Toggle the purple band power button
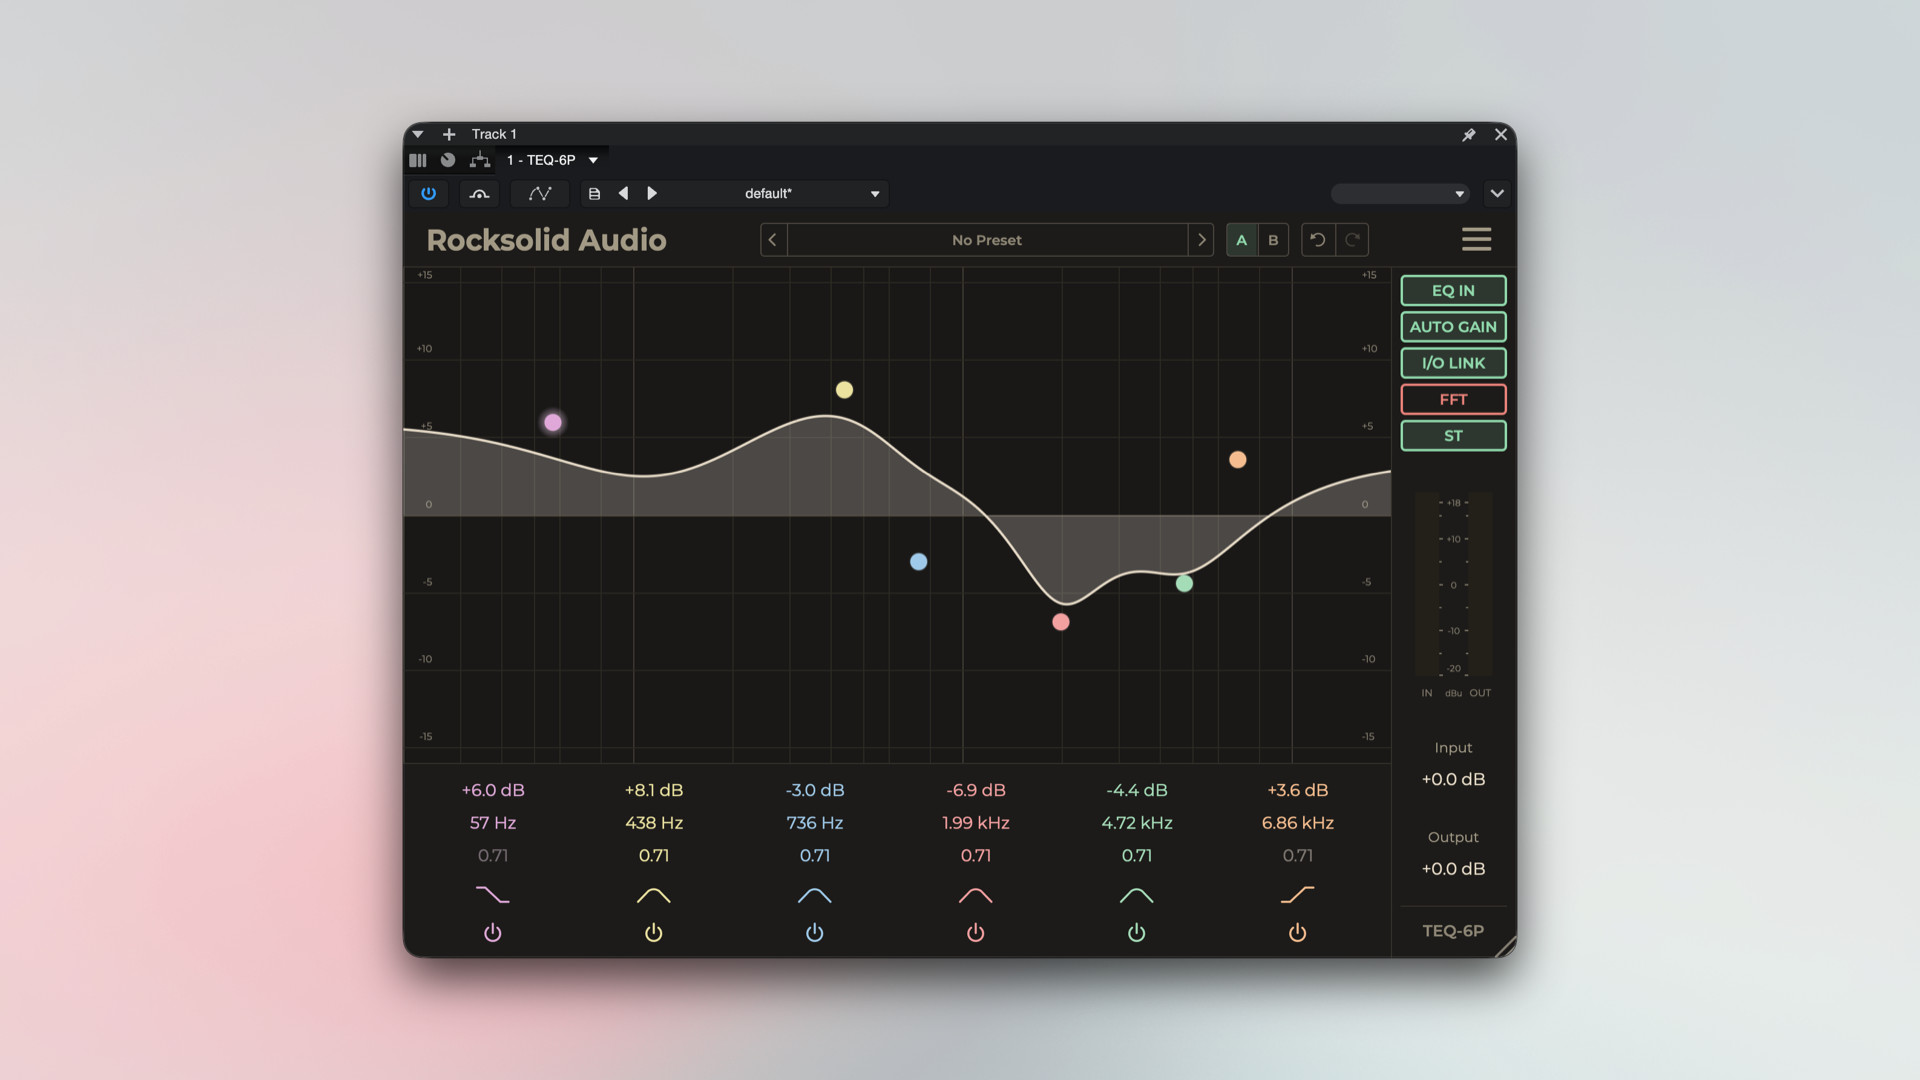1920x1080 pixels. (x=493, y=933)
